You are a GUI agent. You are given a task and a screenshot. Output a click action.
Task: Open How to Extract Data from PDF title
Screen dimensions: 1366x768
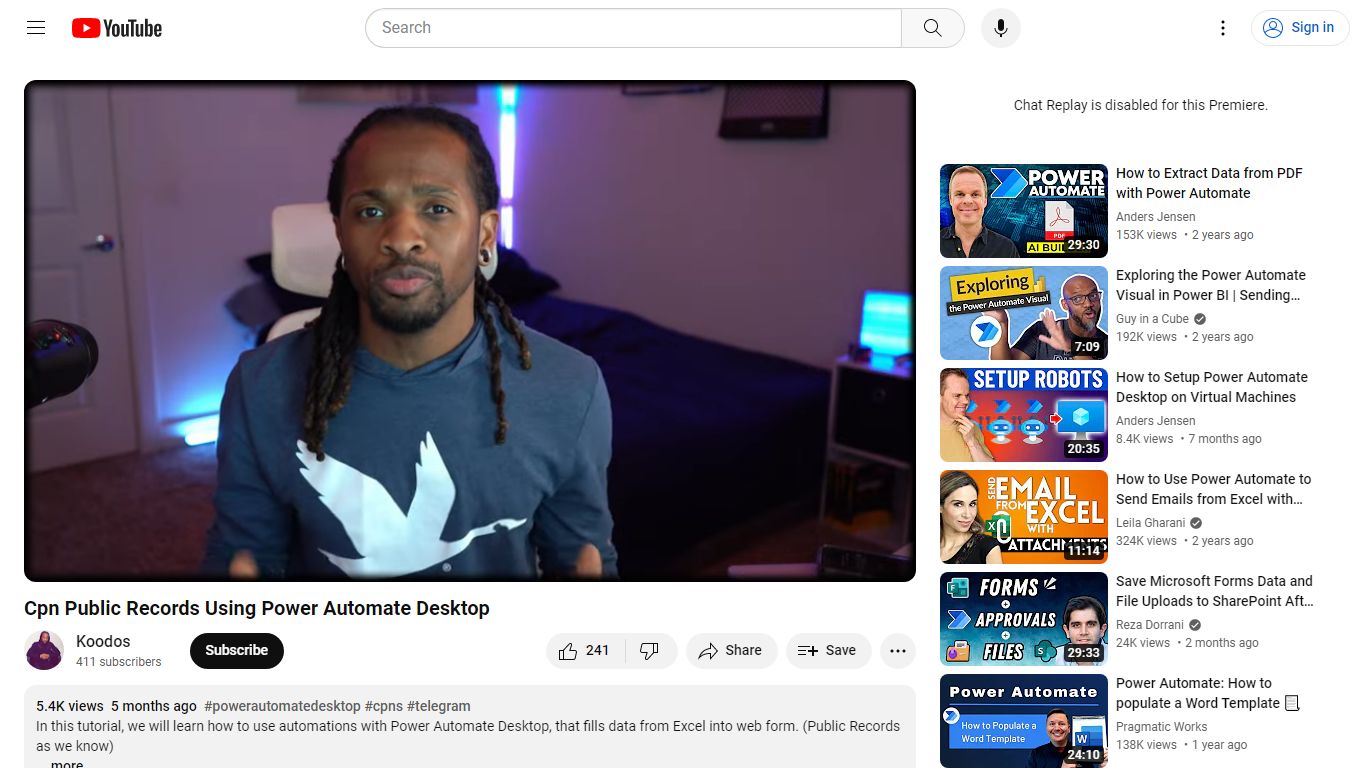pyautogui.click(x=1210, y=183)
